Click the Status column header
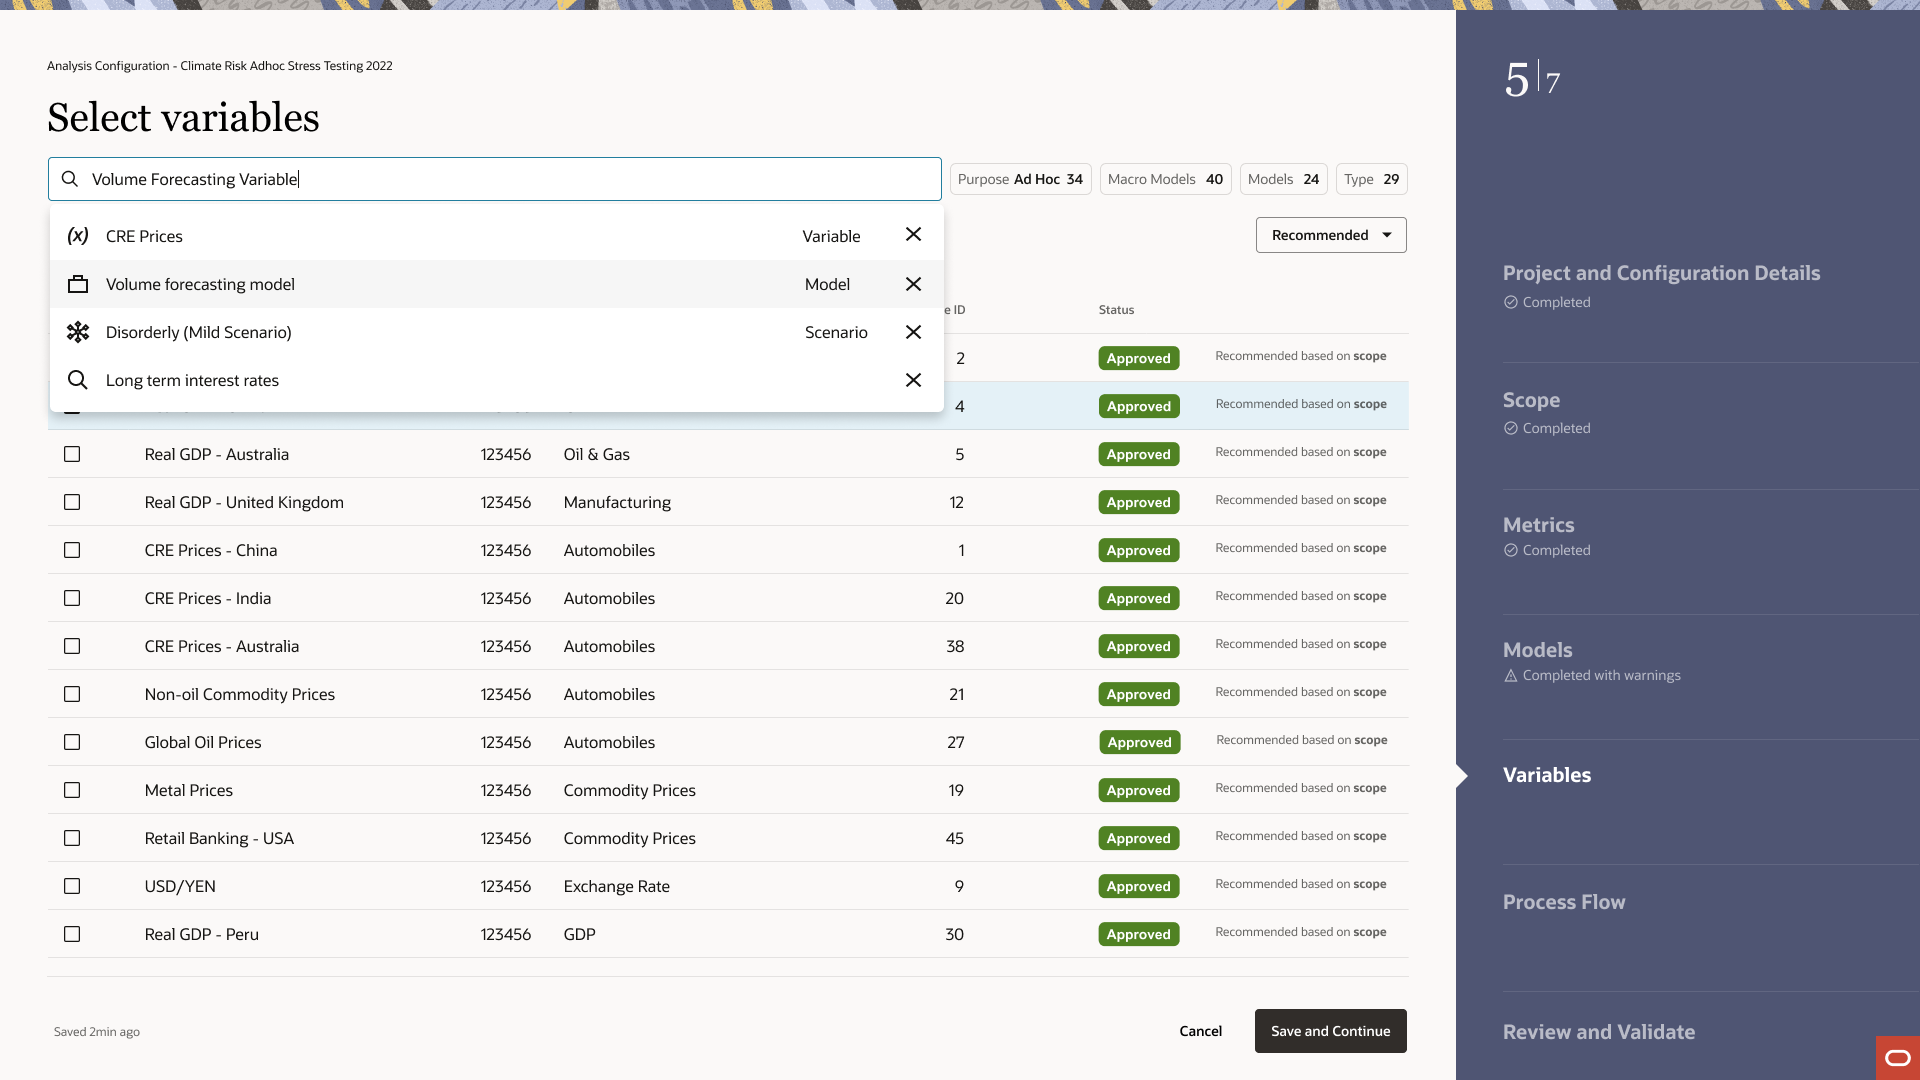Image resolution: width=1920 pixels, height=1080 pixels. click(1116, 310)
